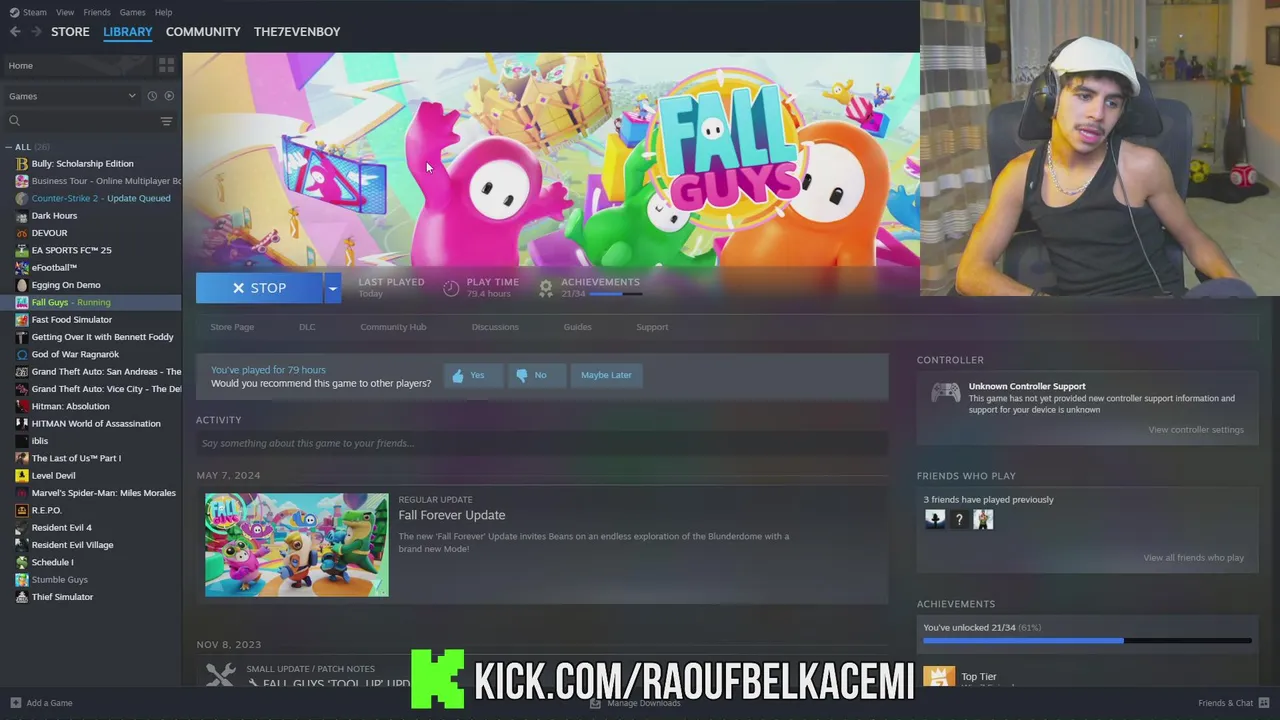Open dropdown arrow next to STOP button

tap(332, 288)
